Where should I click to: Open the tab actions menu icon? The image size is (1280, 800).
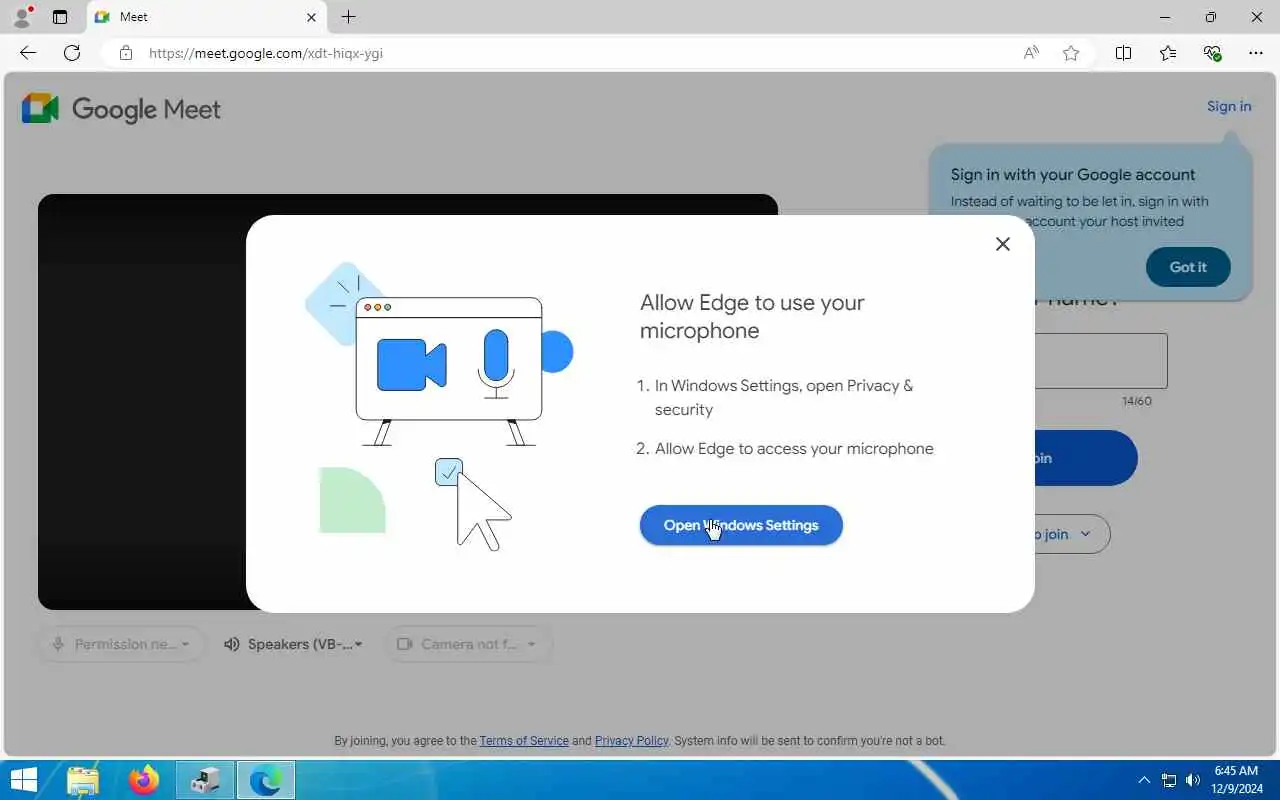[x=60, y=17]
